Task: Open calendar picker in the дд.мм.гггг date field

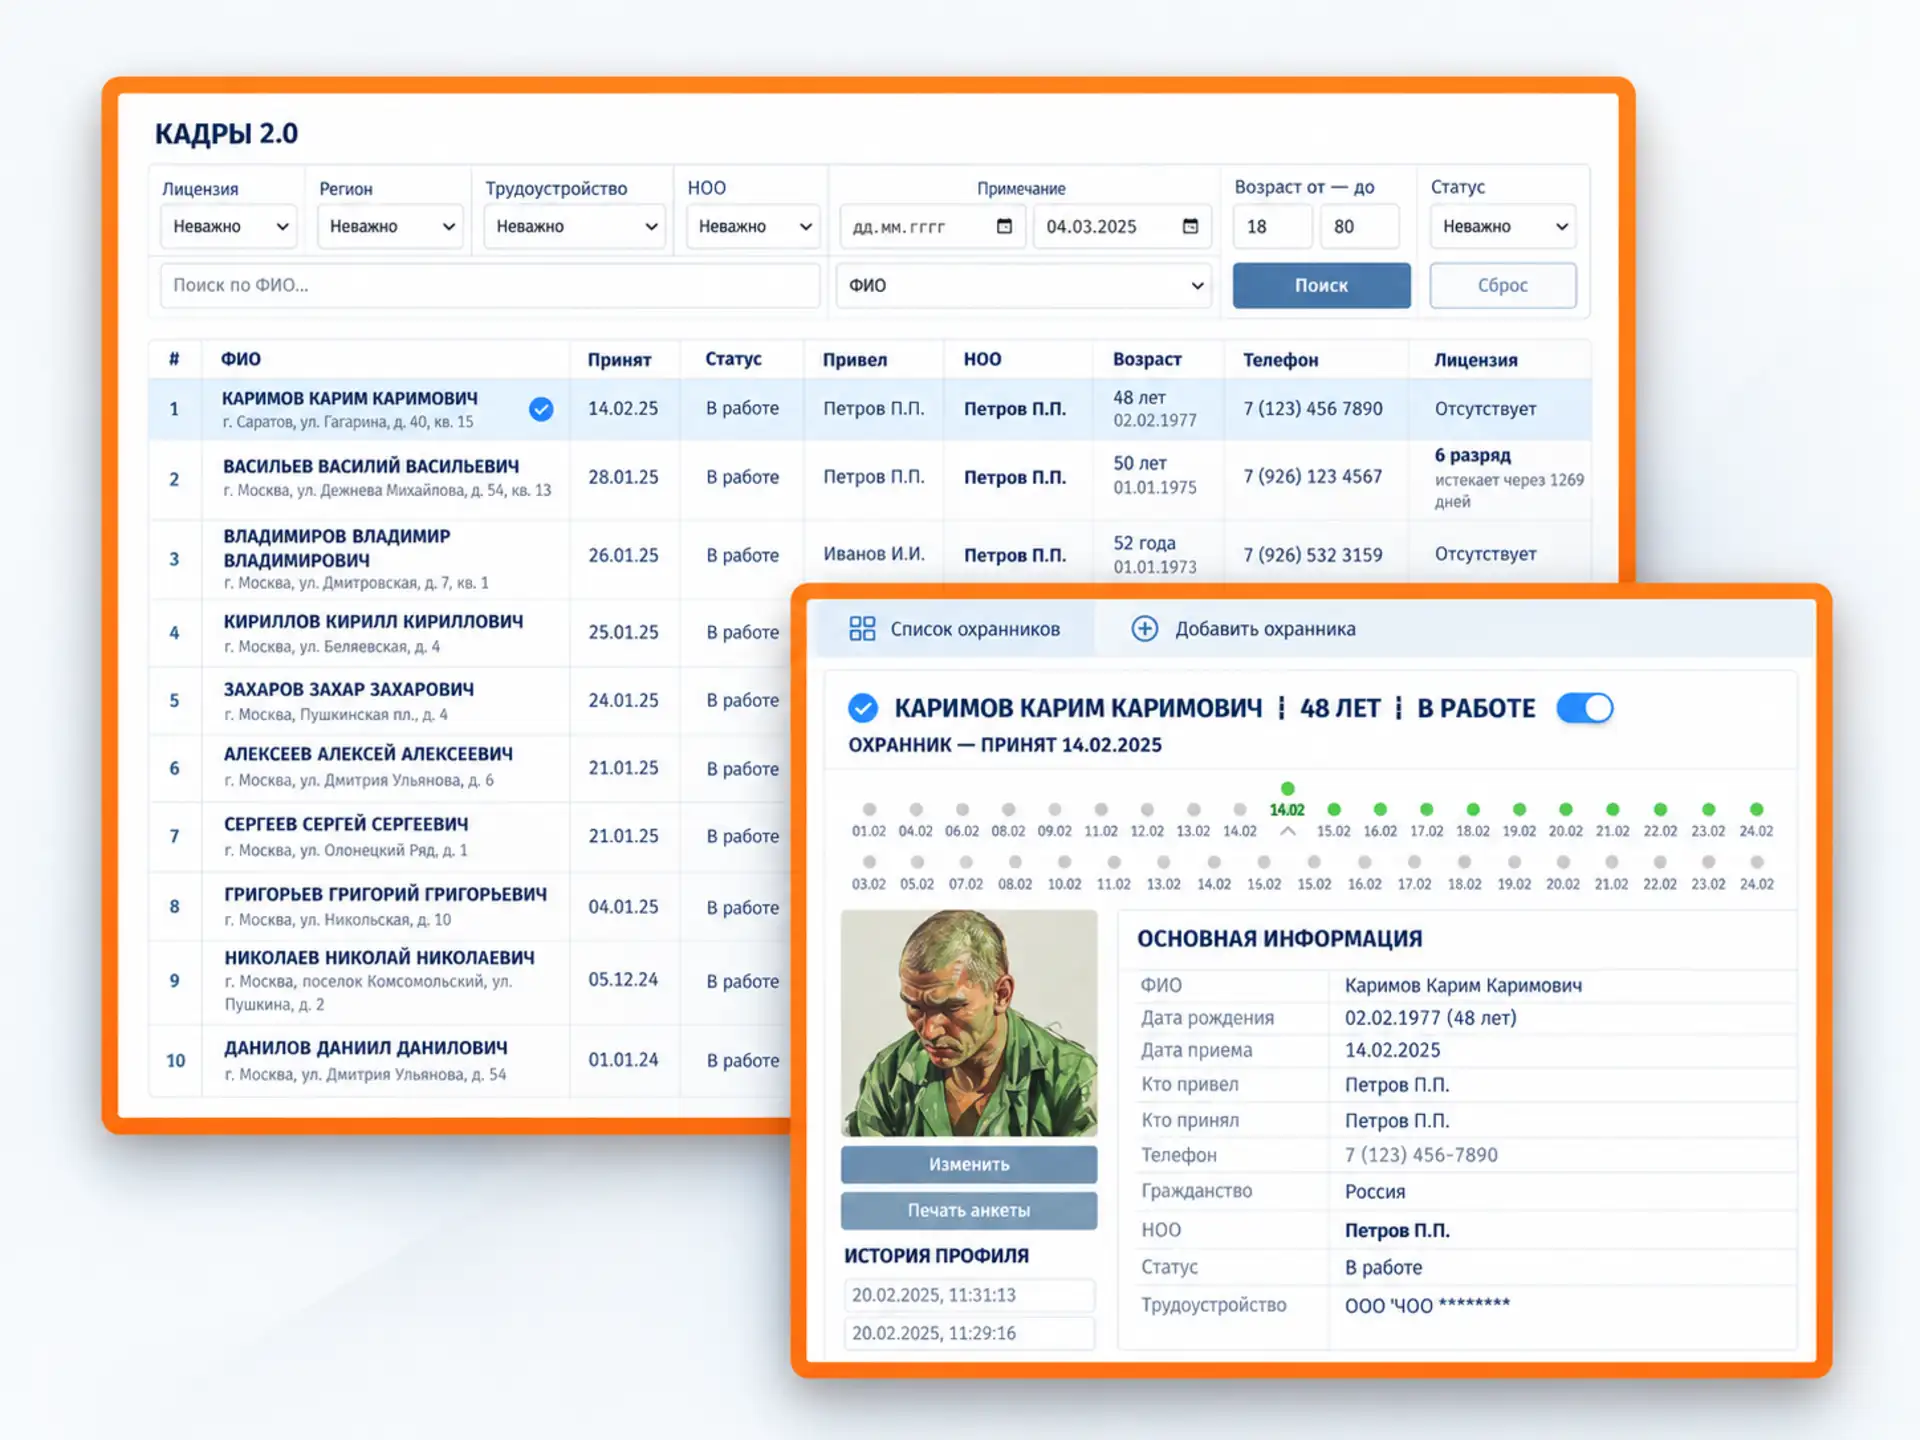Action: tap(1004, 226)
